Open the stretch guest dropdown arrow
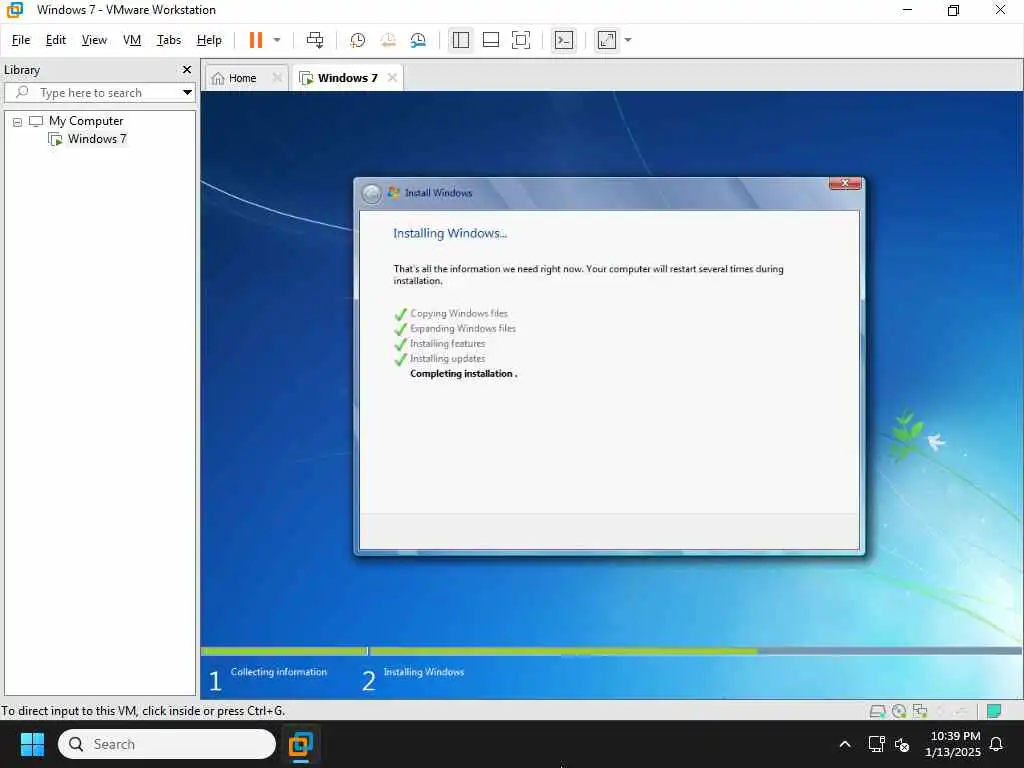1024x768 pixels. 628,40
